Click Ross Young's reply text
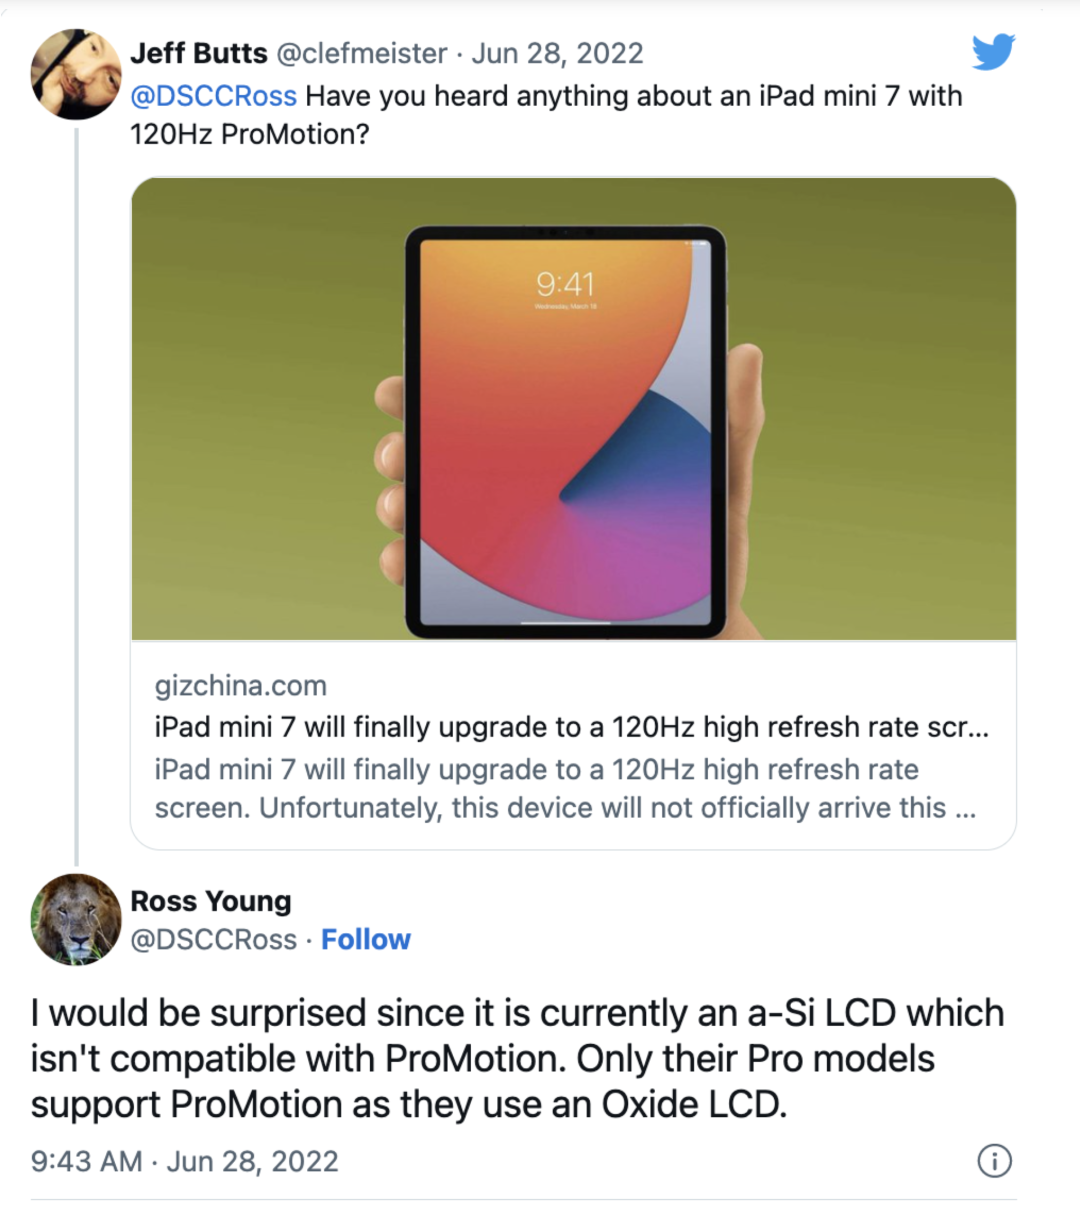This screenshot has height=1205, width=1080. 516,1058
